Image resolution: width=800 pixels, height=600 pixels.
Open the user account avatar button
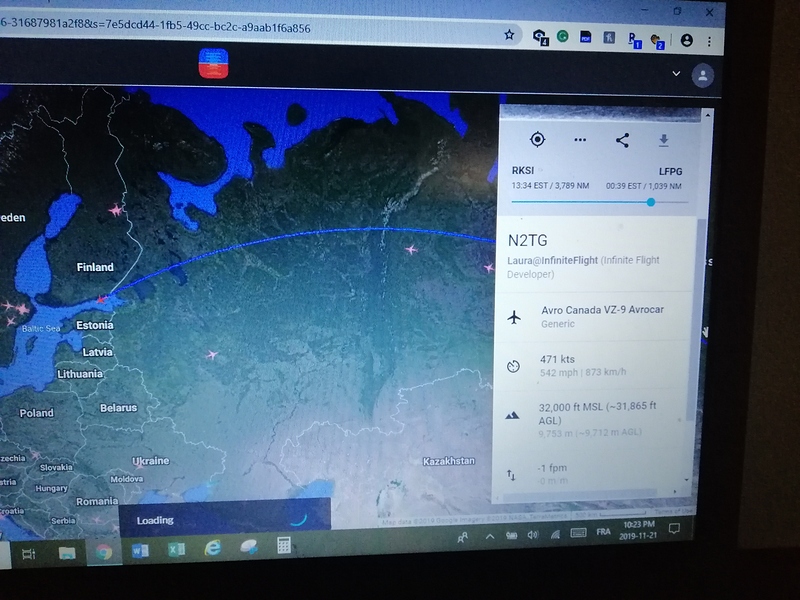(703, 76)
